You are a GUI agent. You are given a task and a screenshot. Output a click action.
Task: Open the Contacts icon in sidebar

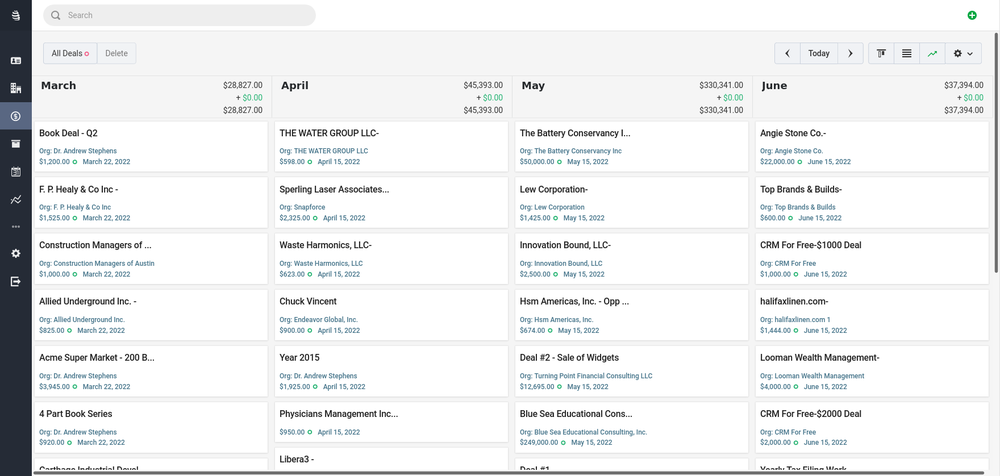tap(16, 61)
